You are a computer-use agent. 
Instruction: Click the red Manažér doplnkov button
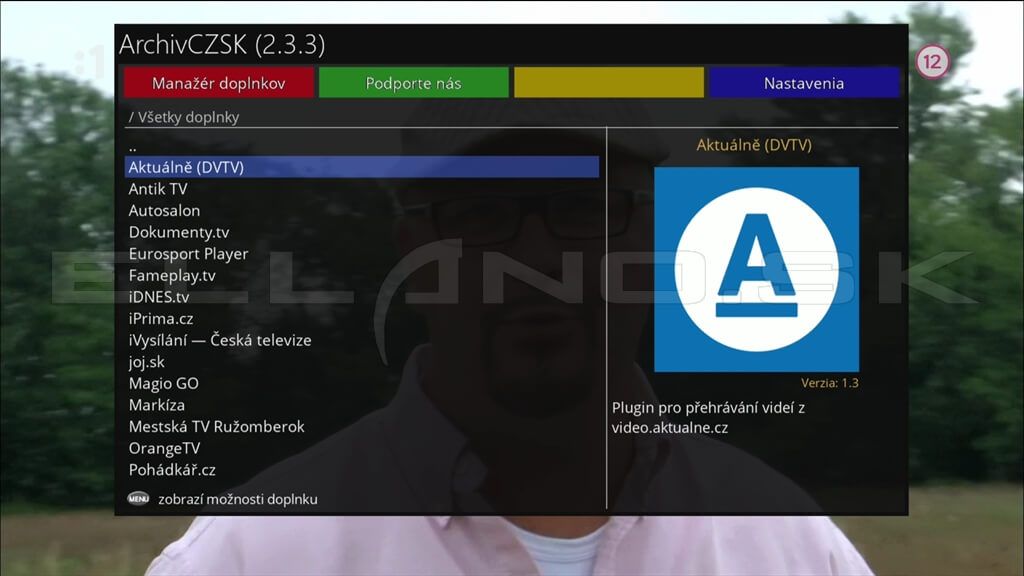coord(218,83)
